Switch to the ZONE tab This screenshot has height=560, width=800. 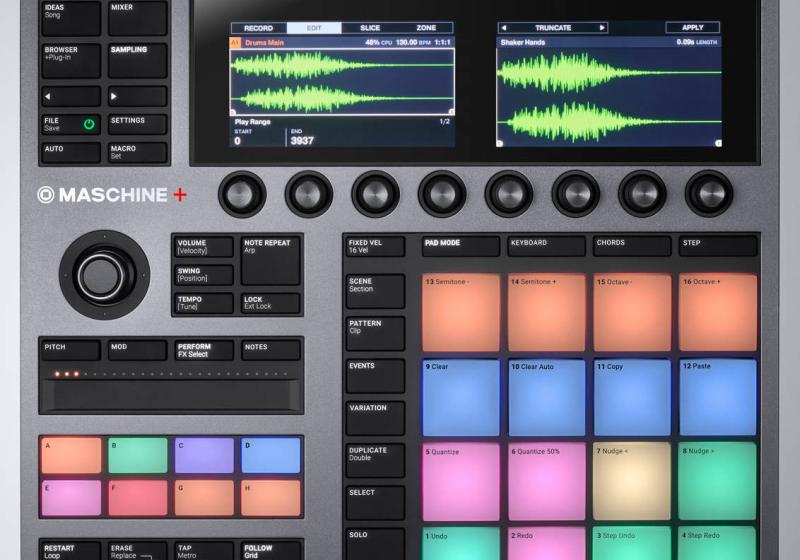(x=426, y=28)
